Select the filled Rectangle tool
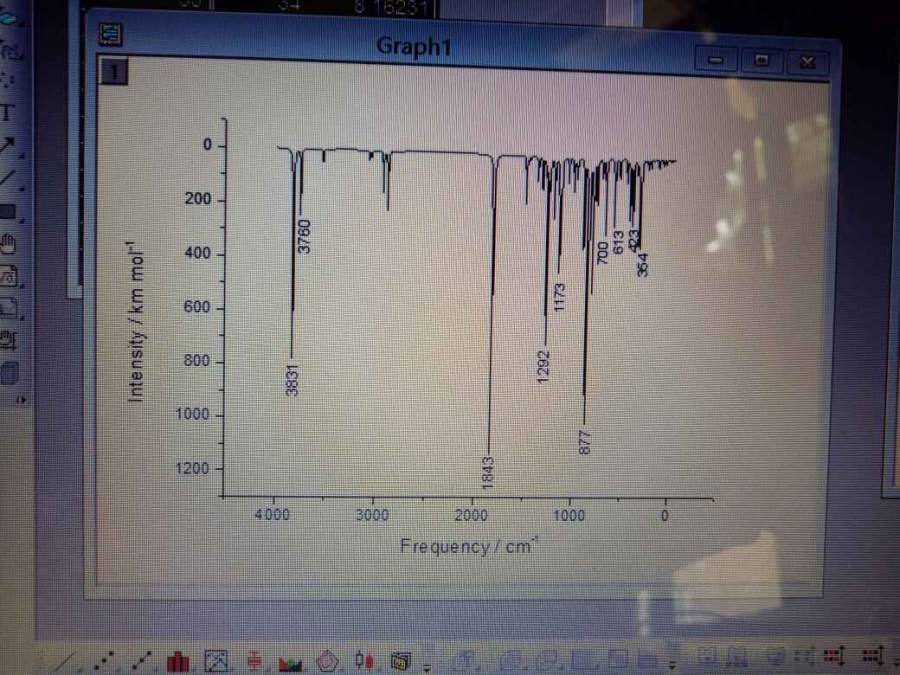 (x=7, y=211)
